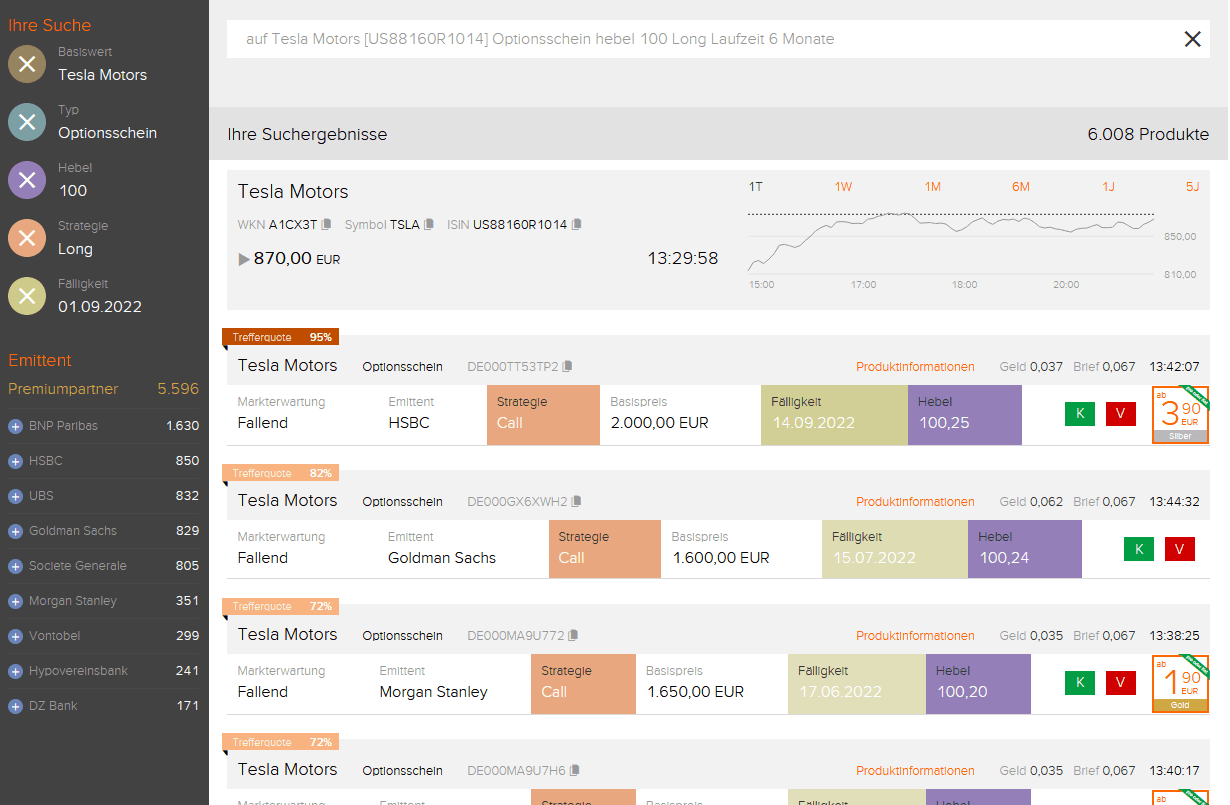The image size is (1230, 805).
Task: Click the Tesla Motors 870,00 EUR price
Action: pos(298,259)
